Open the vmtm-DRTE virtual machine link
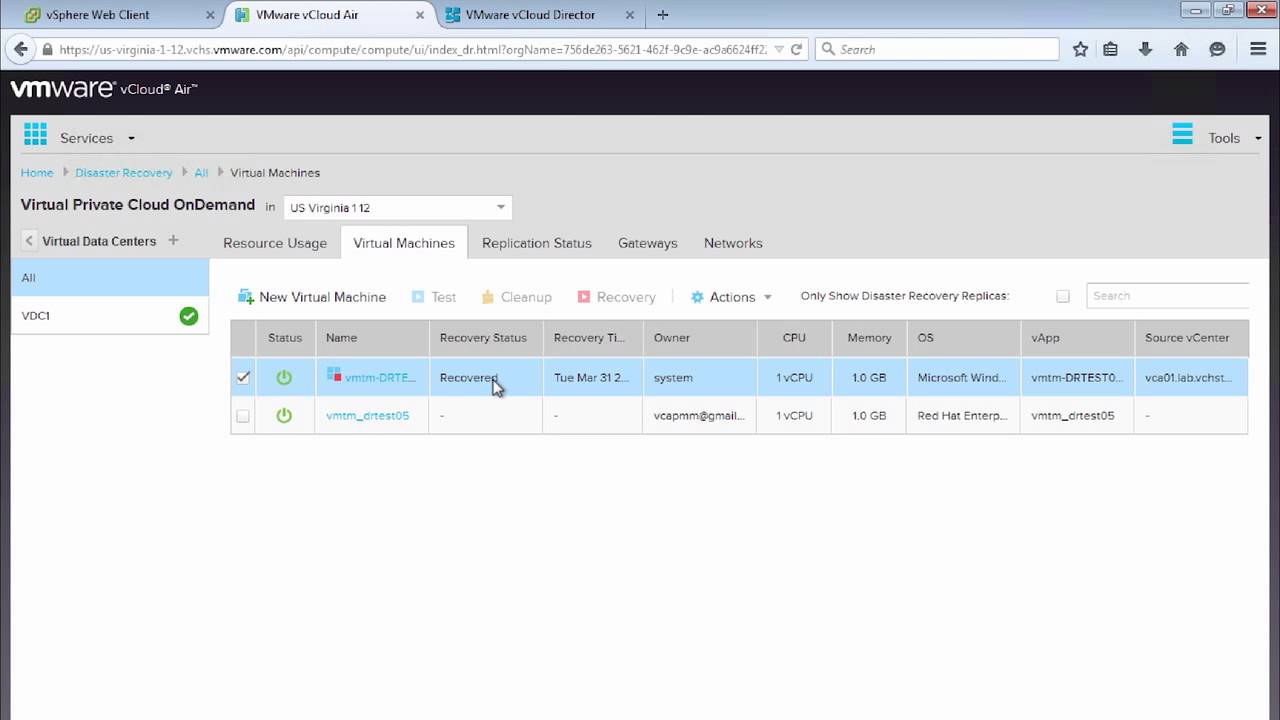This screenshot has height=720, width=1280. (380, 378)
